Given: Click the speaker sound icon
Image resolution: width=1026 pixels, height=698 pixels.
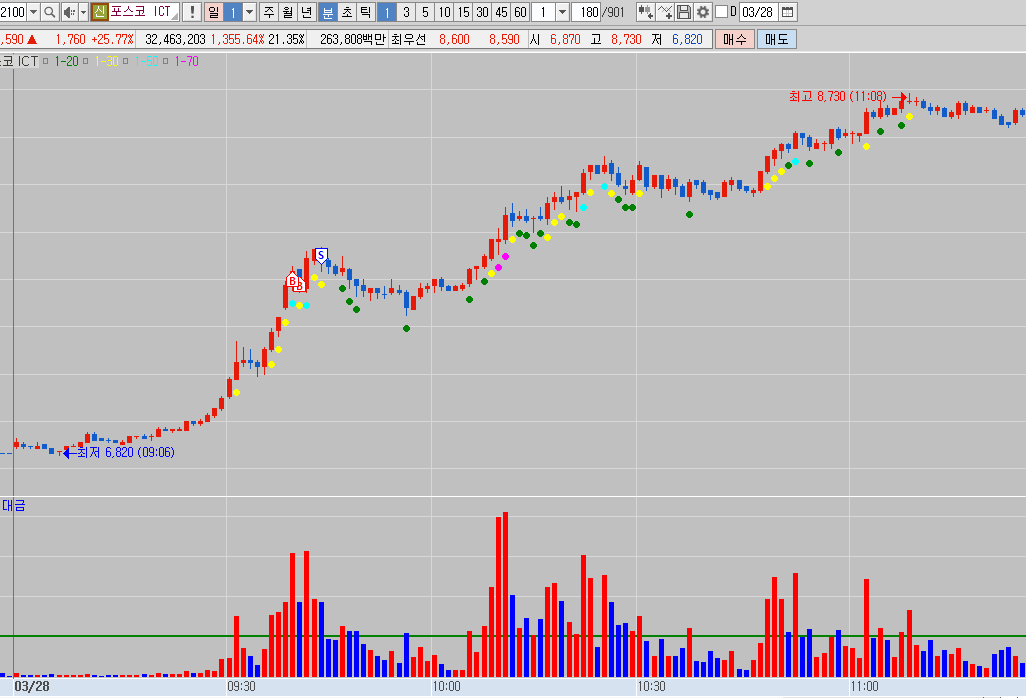Looking at the screenshot, I should 68,12.
